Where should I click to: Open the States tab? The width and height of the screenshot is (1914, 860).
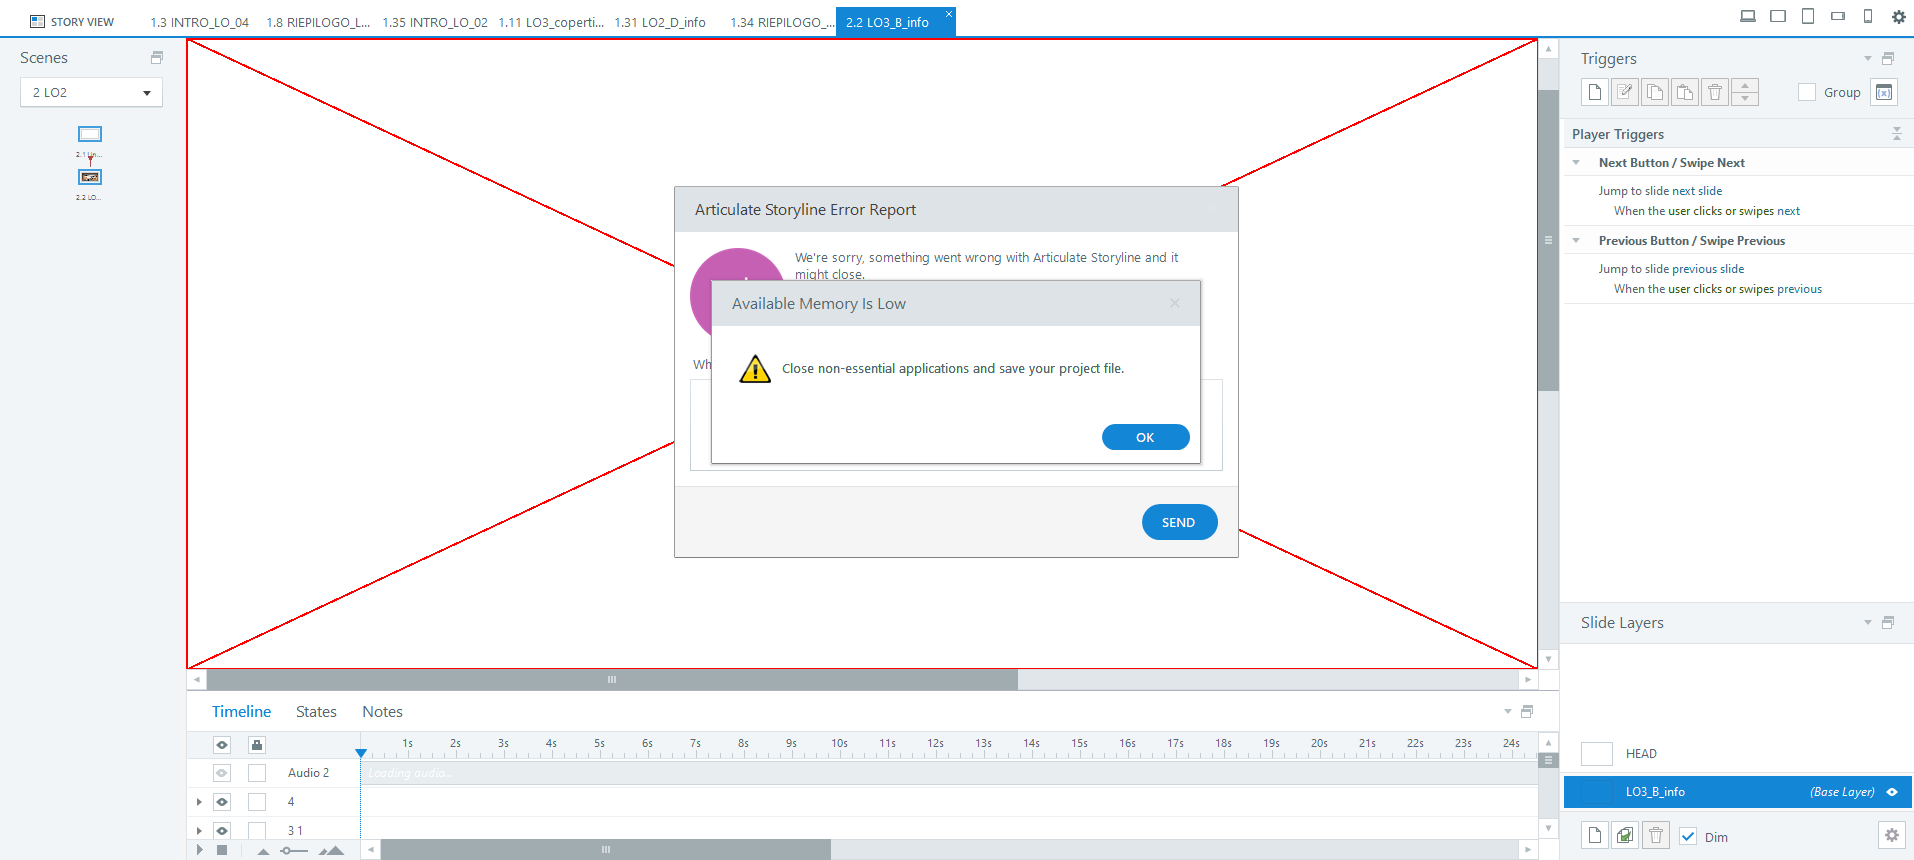click(x=316, y=712)
